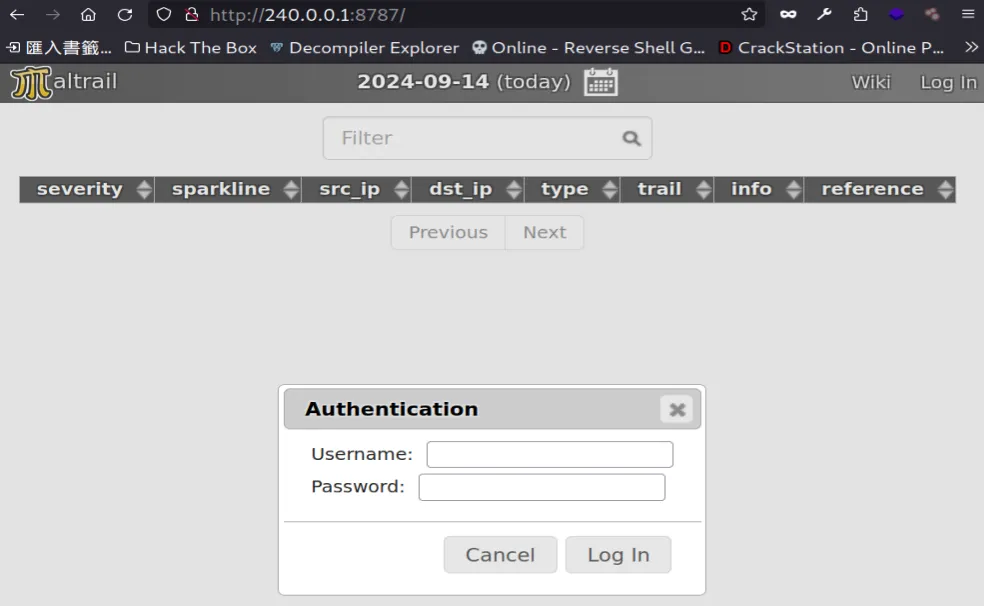Sort table by the src_ip column

[350, 189]
